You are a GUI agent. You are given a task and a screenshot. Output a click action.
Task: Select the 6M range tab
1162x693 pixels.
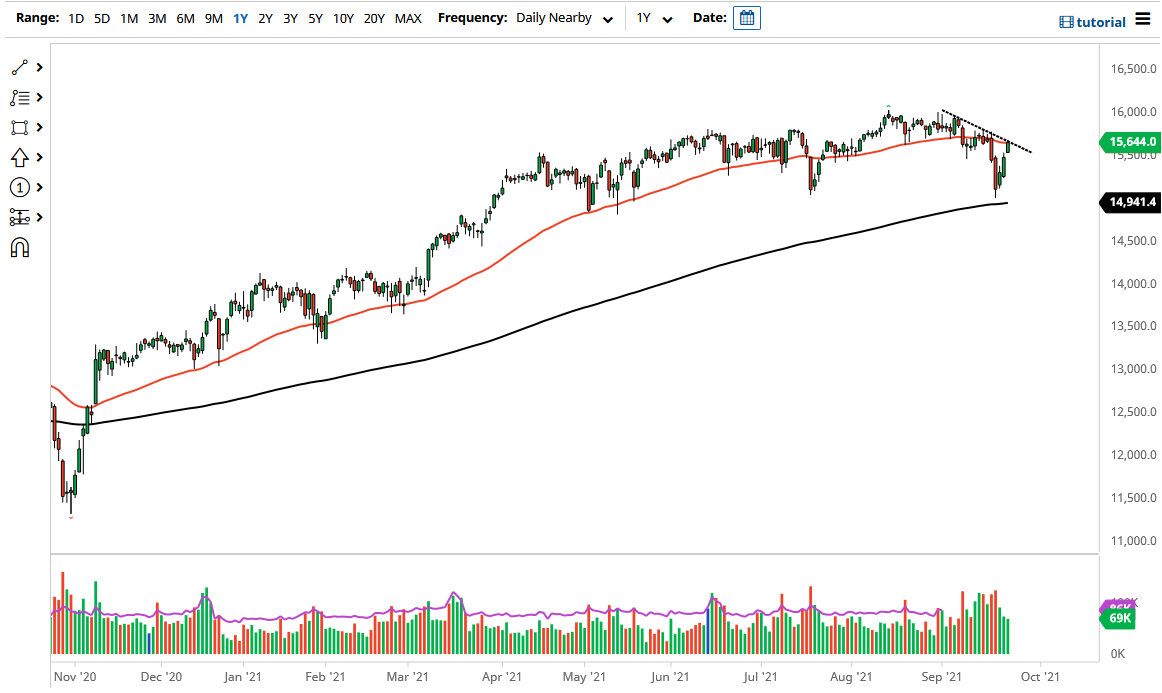coord(184,18)
